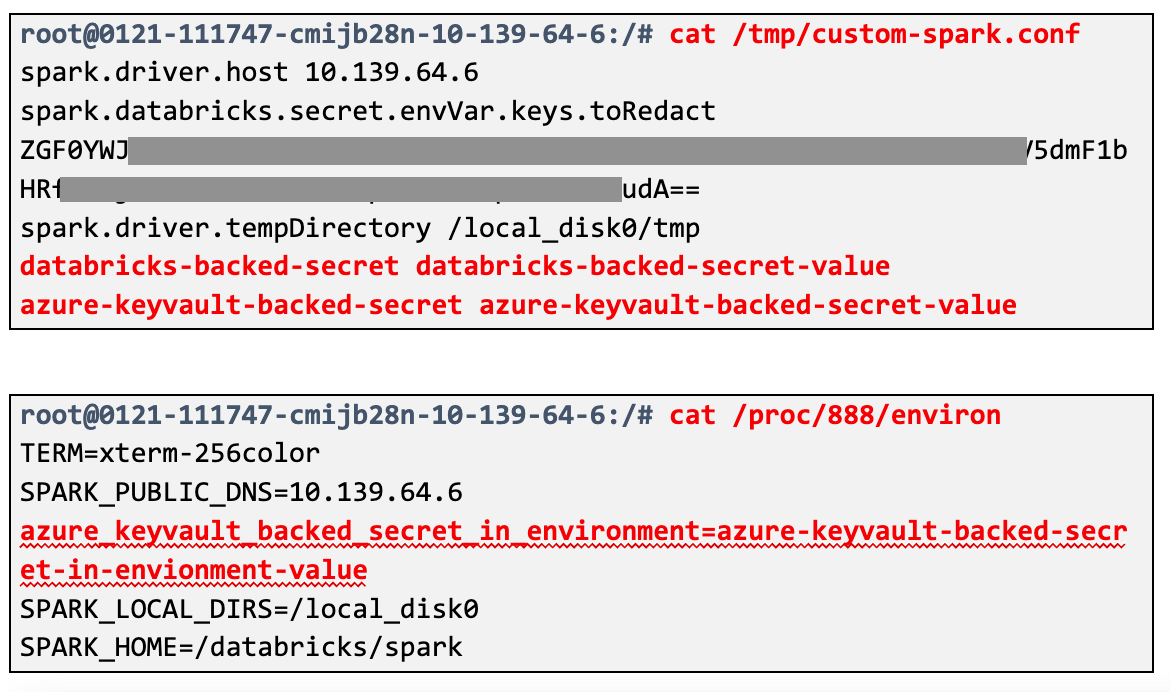Click the SPARK_PUBLIC_DNS=10.139.64.6 line
Image resolution: width=1170 pixels, height=692 pixels.
point(241,492)
